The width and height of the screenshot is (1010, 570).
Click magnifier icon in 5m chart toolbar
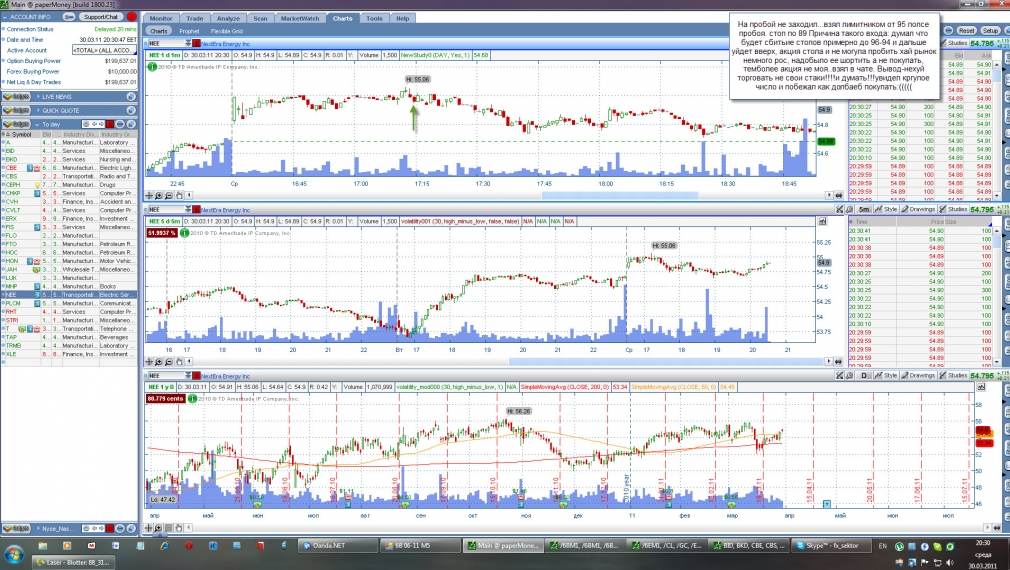point(849,209)
